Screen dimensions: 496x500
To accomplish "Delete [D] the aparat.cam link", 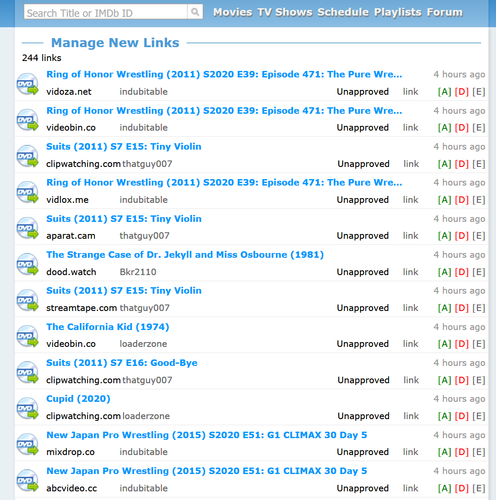I will click(x=462, y=236).
